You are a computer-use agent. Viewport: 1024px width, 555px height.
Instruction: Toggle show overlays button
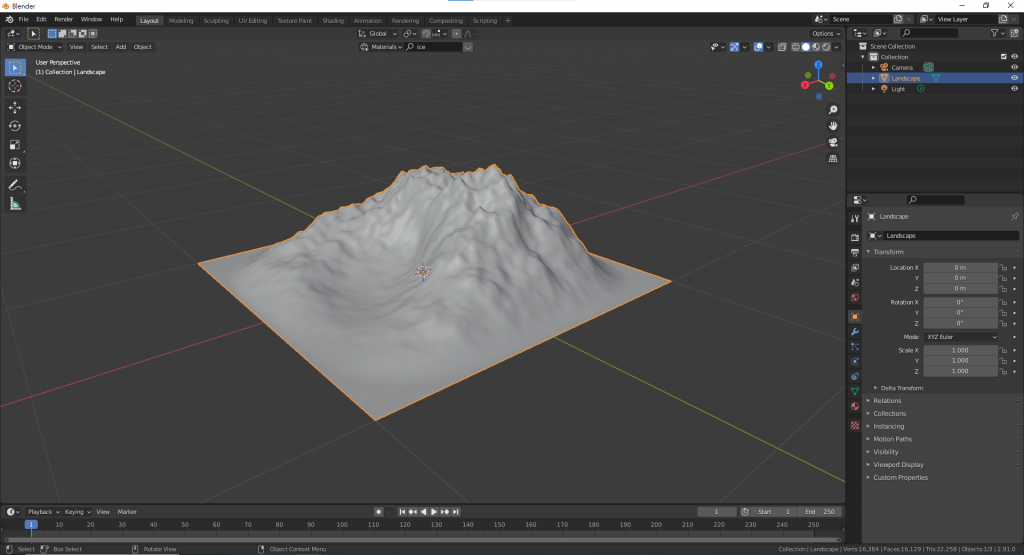point(758,47)
